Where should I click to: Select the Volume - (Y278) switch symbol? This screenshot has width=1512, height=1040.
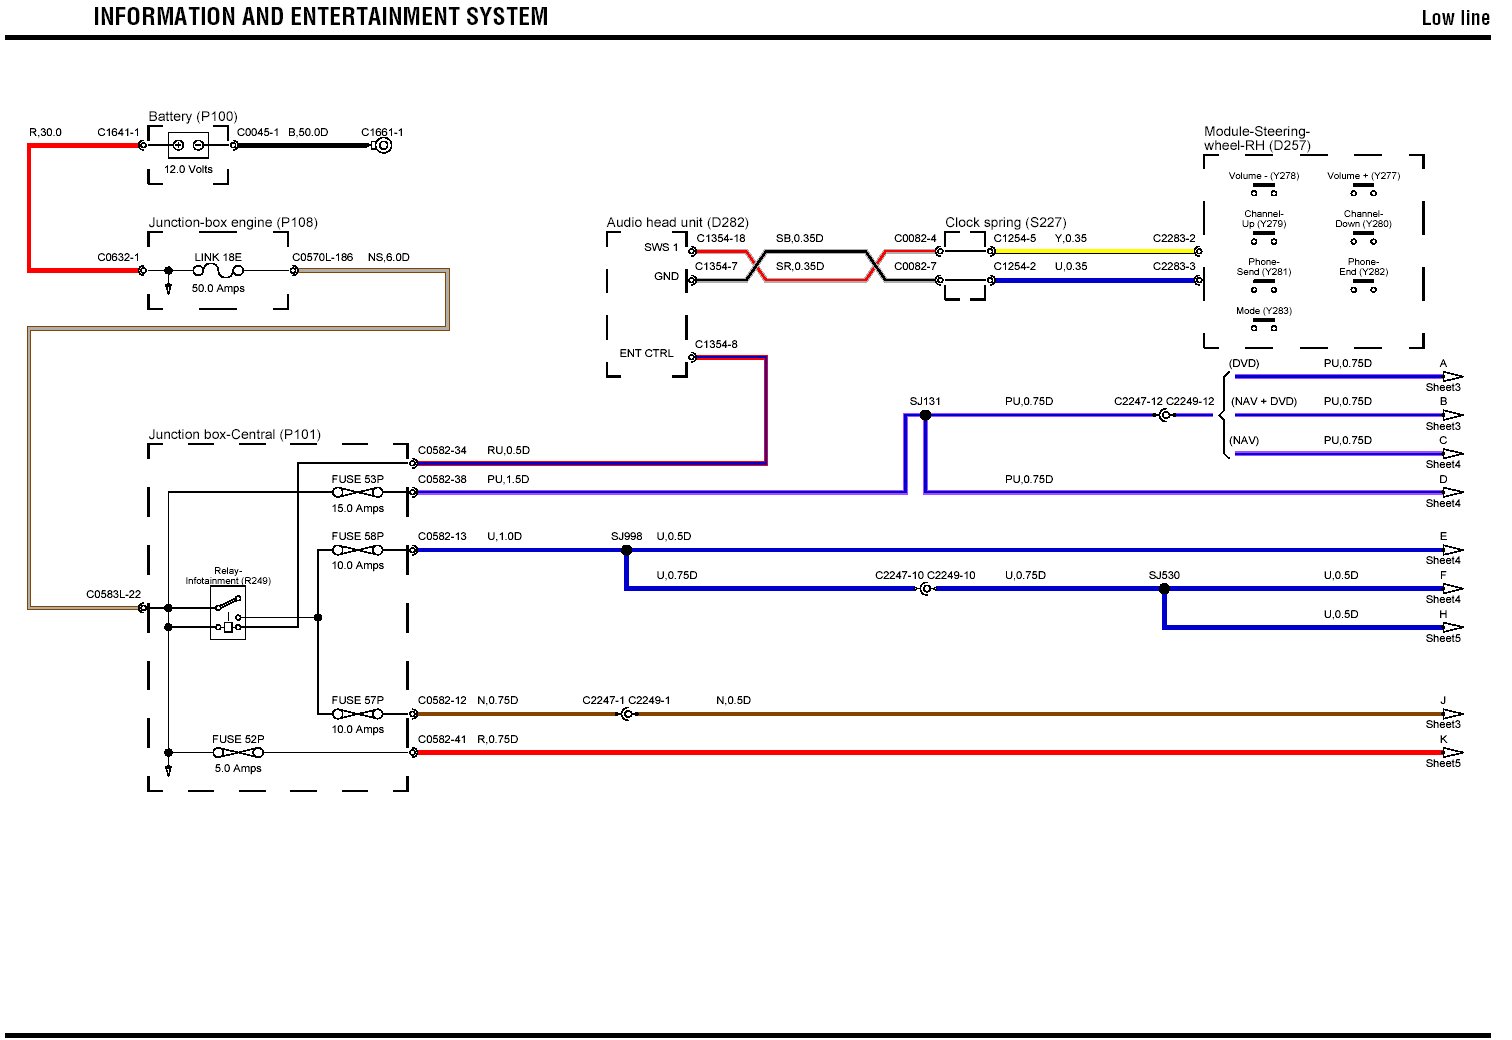(x=1264, y=189)
